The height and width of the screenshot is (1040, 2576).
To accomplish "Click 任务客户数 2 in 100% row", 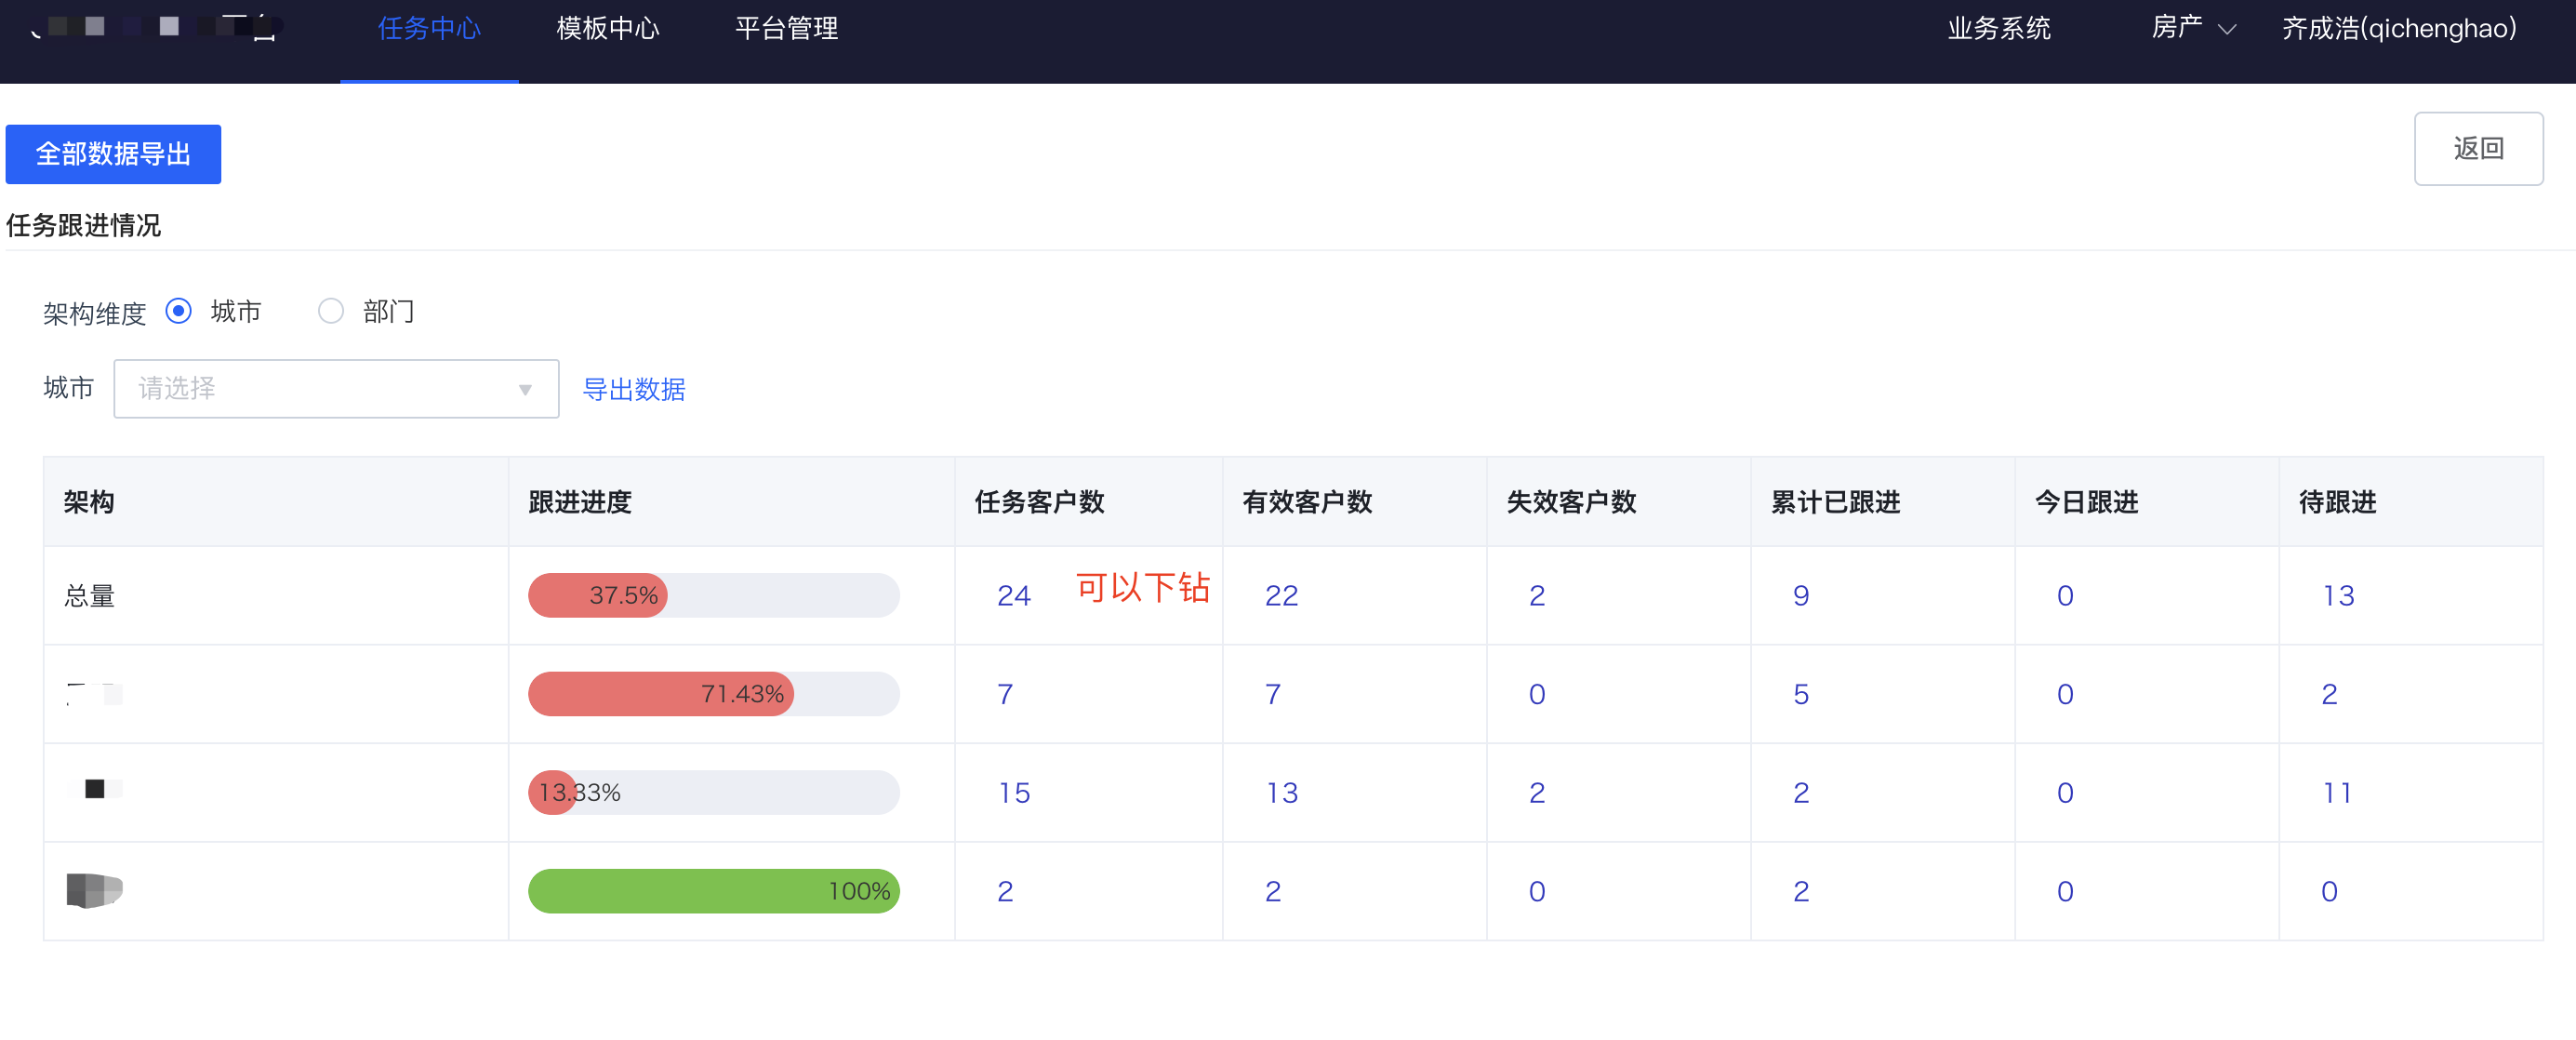I will tap(1005, 891).
